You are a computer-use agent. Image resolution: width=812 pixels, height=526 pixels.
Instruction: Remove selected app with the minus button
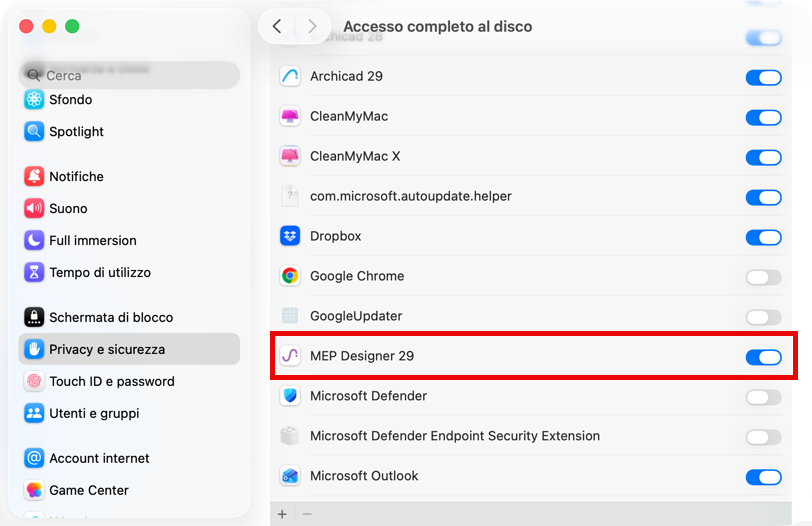pos(307,514)
